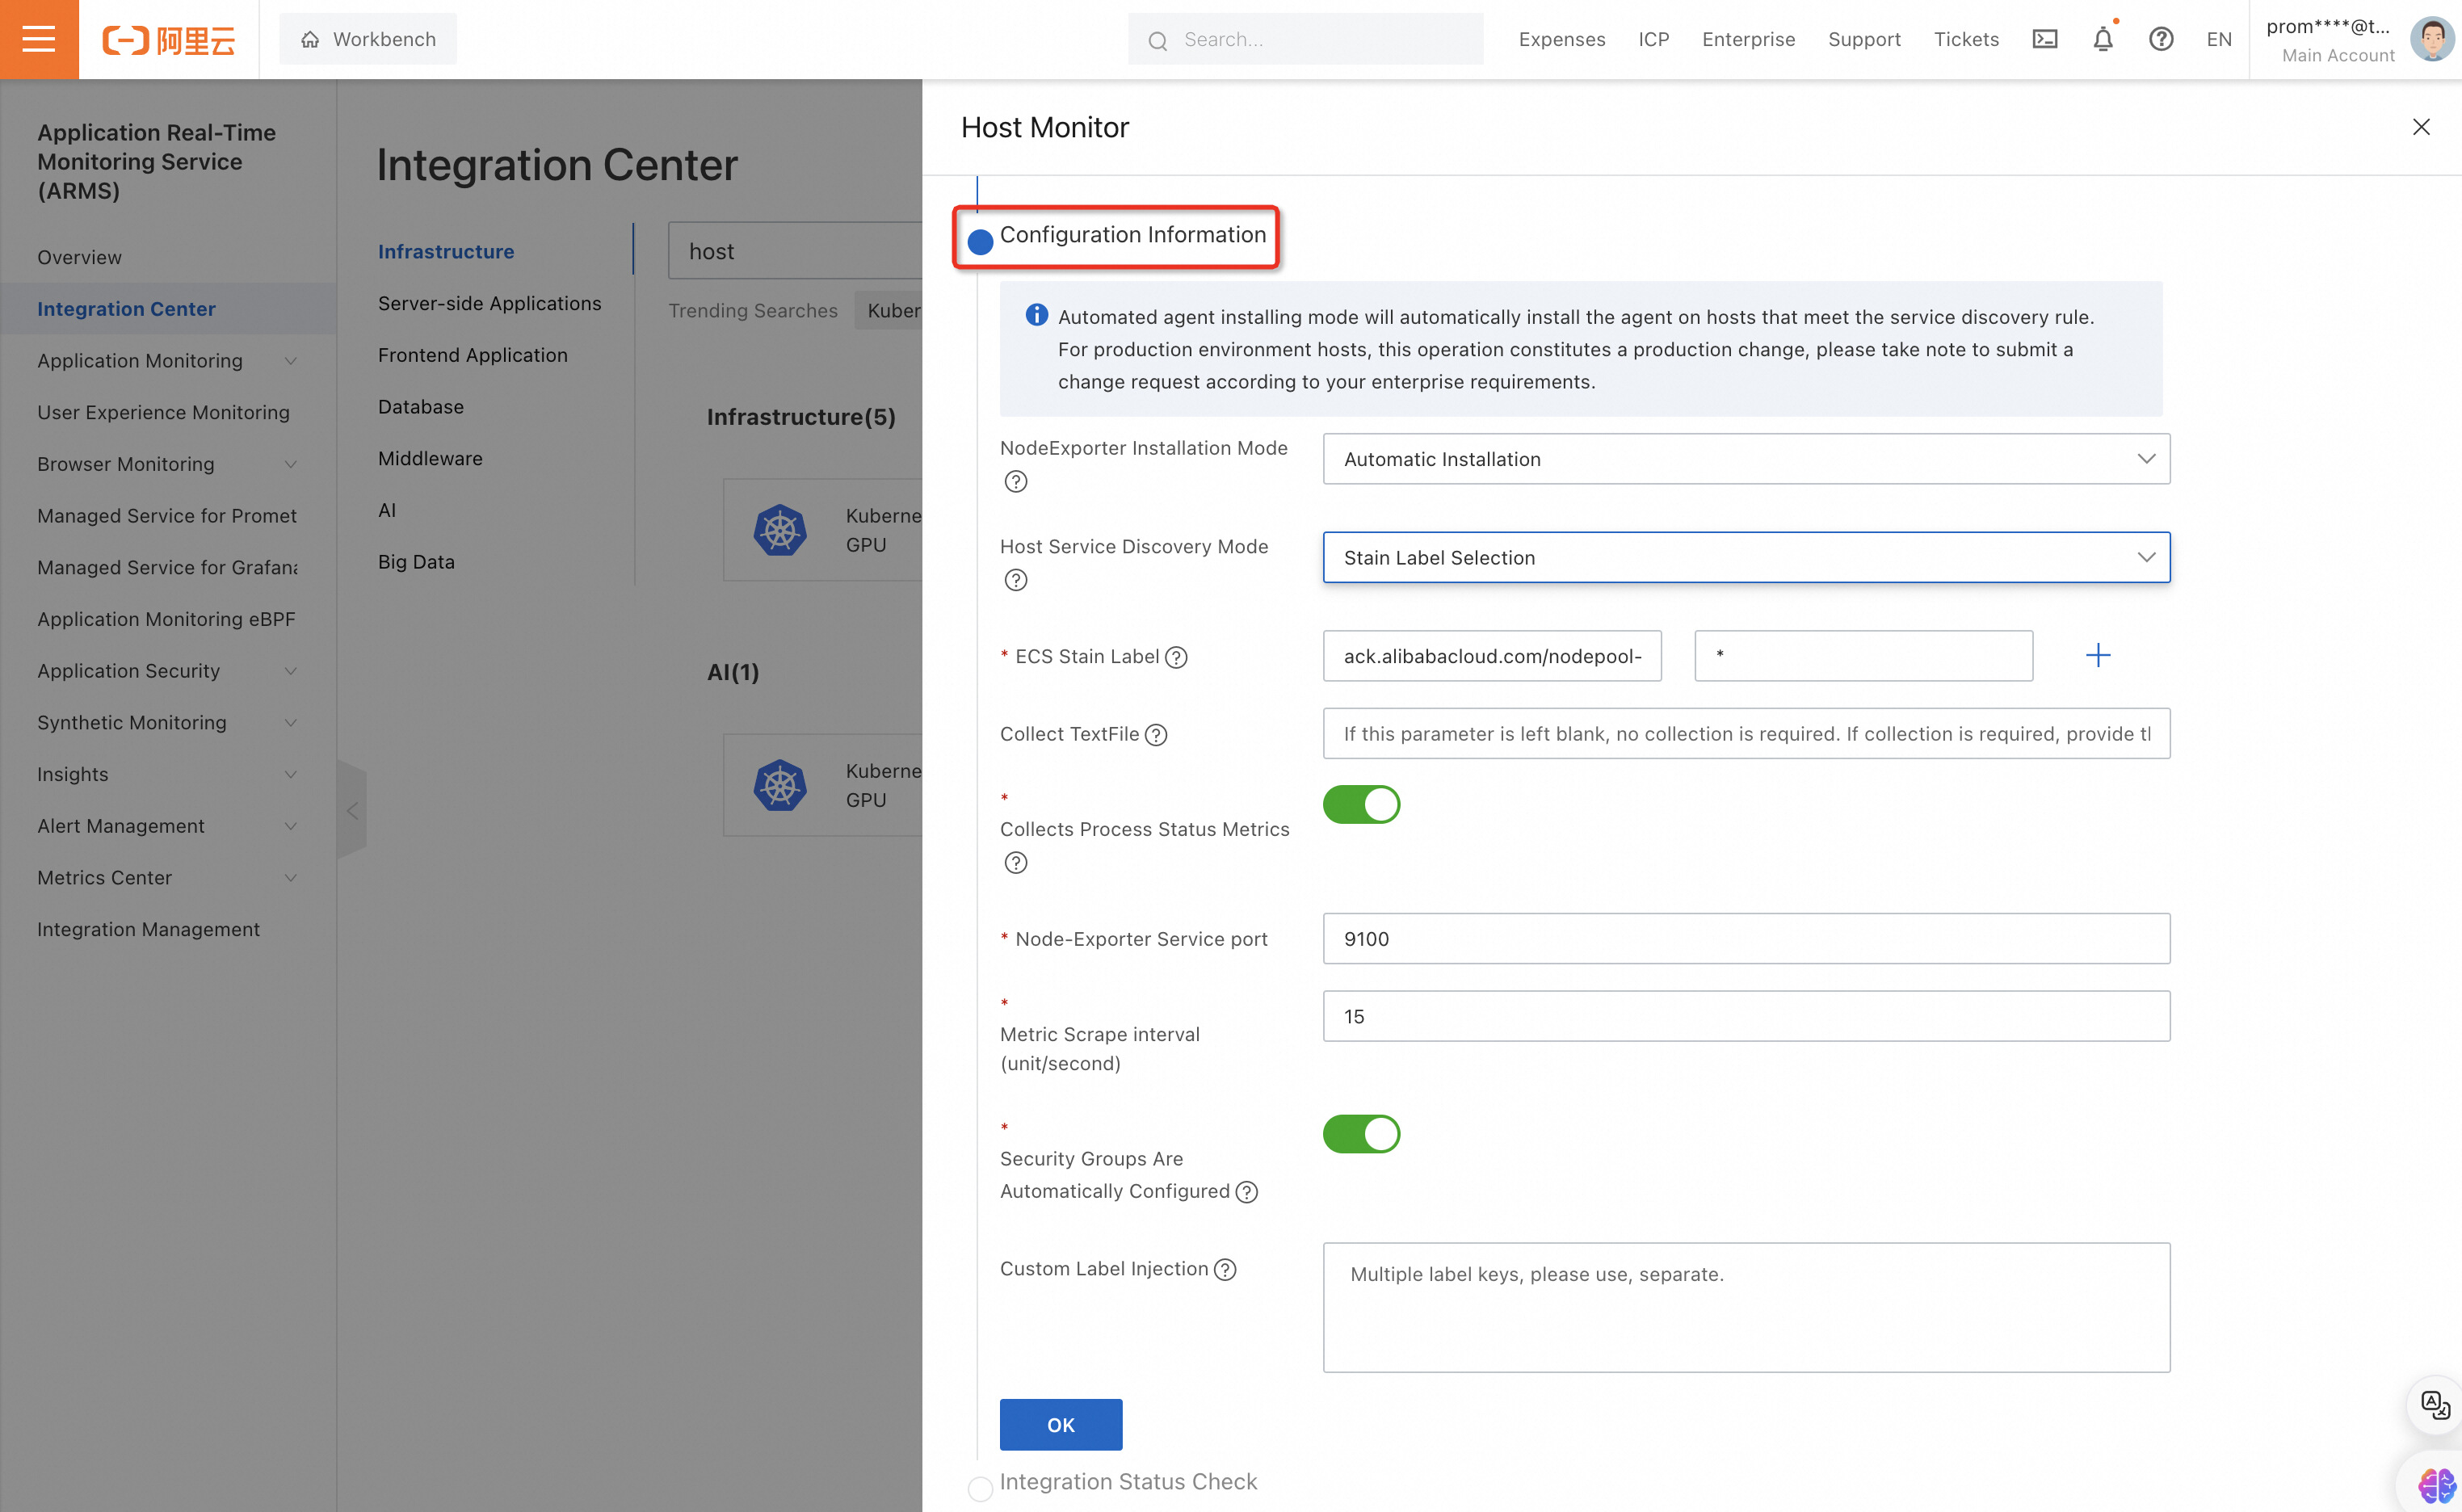Open Managed Service for Prometheus
The height and width of the screenshot is (1512, 2462).
pos(167,516)
